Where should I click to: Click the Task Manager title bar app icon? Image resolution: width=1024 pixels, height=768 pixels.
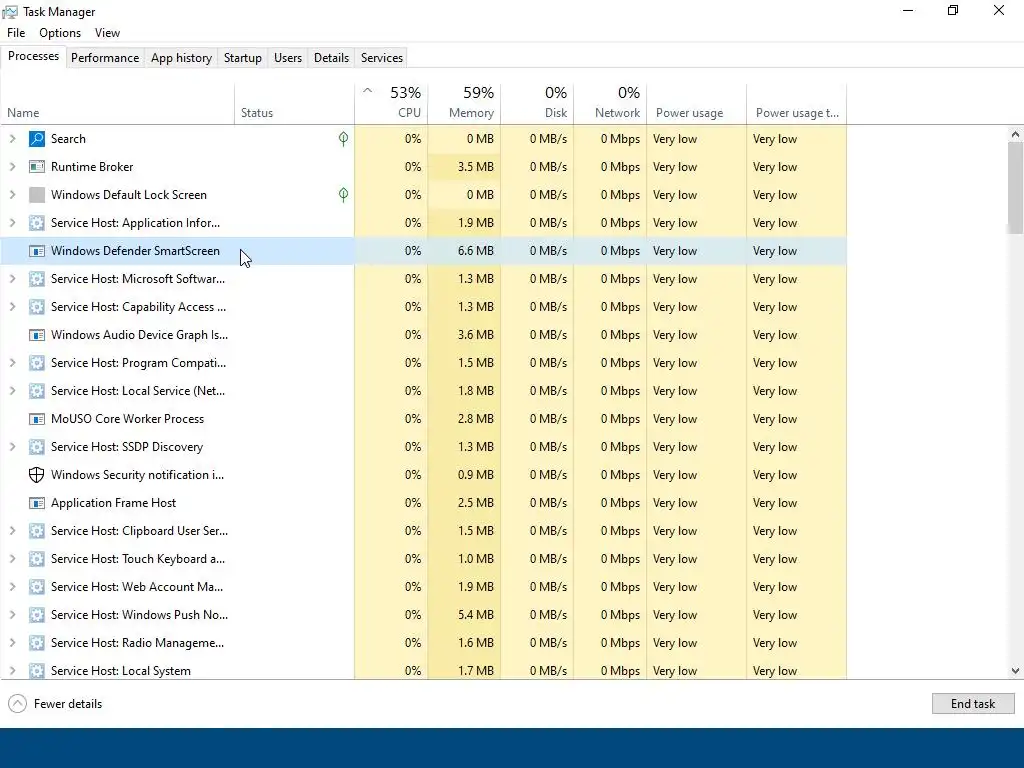click(10, 12)
